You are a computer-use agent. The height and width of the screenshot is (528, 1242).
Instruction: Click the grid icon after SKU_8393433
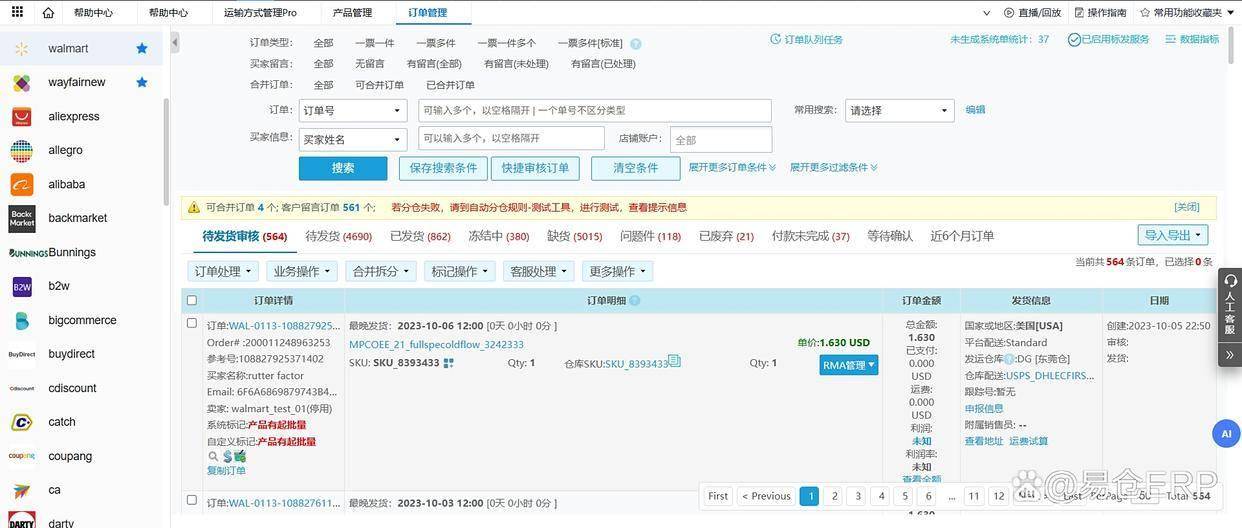pyautogui.click(x=449, y=363)
